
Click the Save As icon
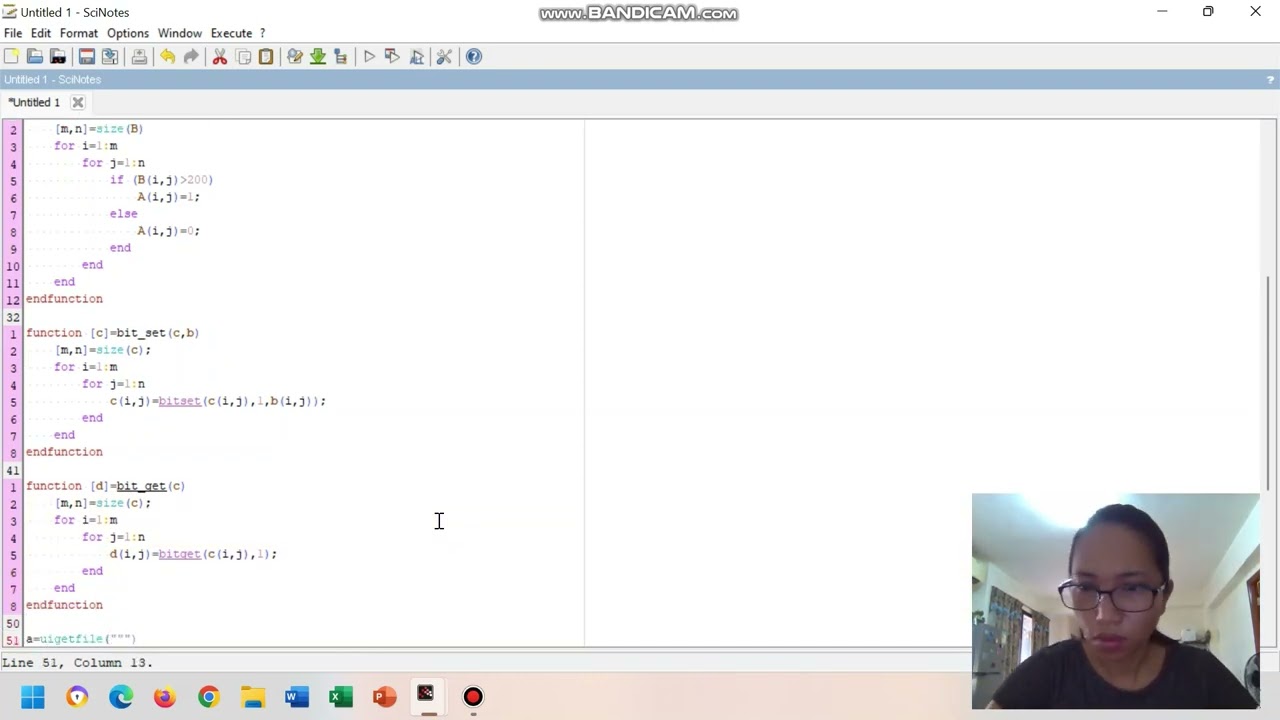[110, 57]
